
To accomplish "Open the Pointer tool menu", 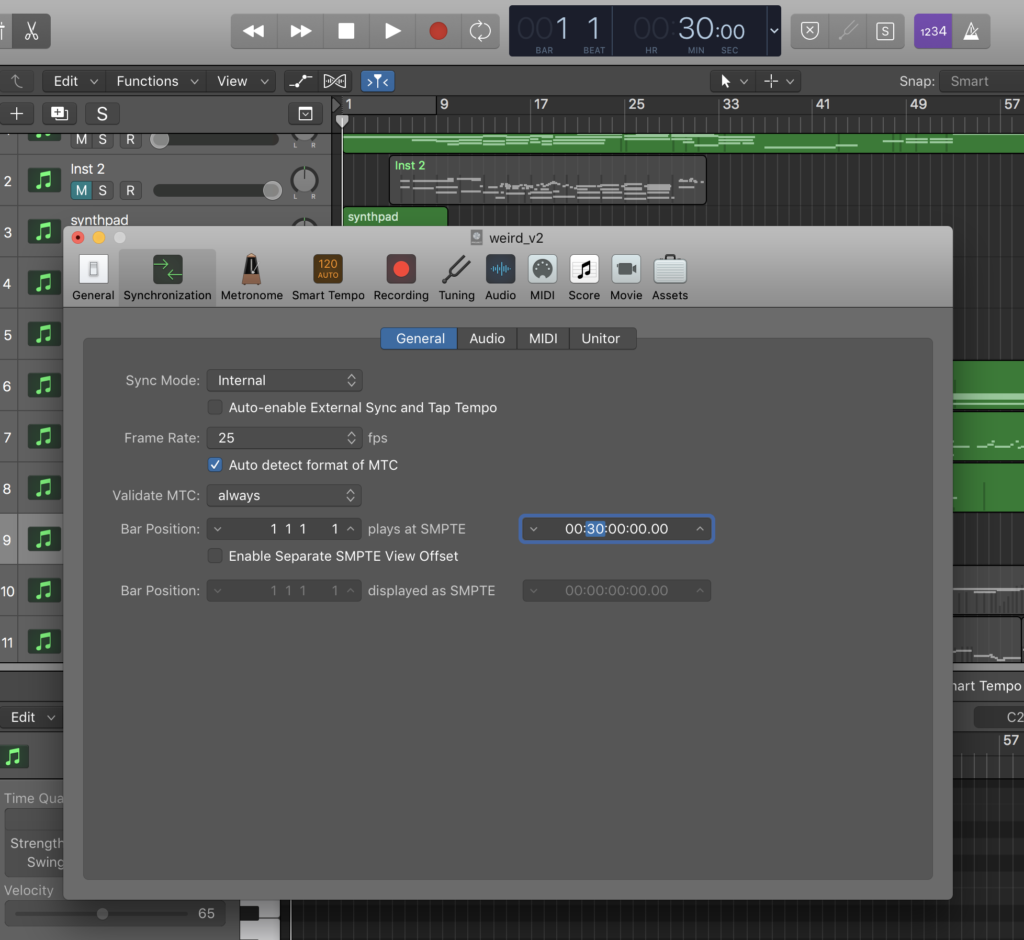I will pos(733,81).
